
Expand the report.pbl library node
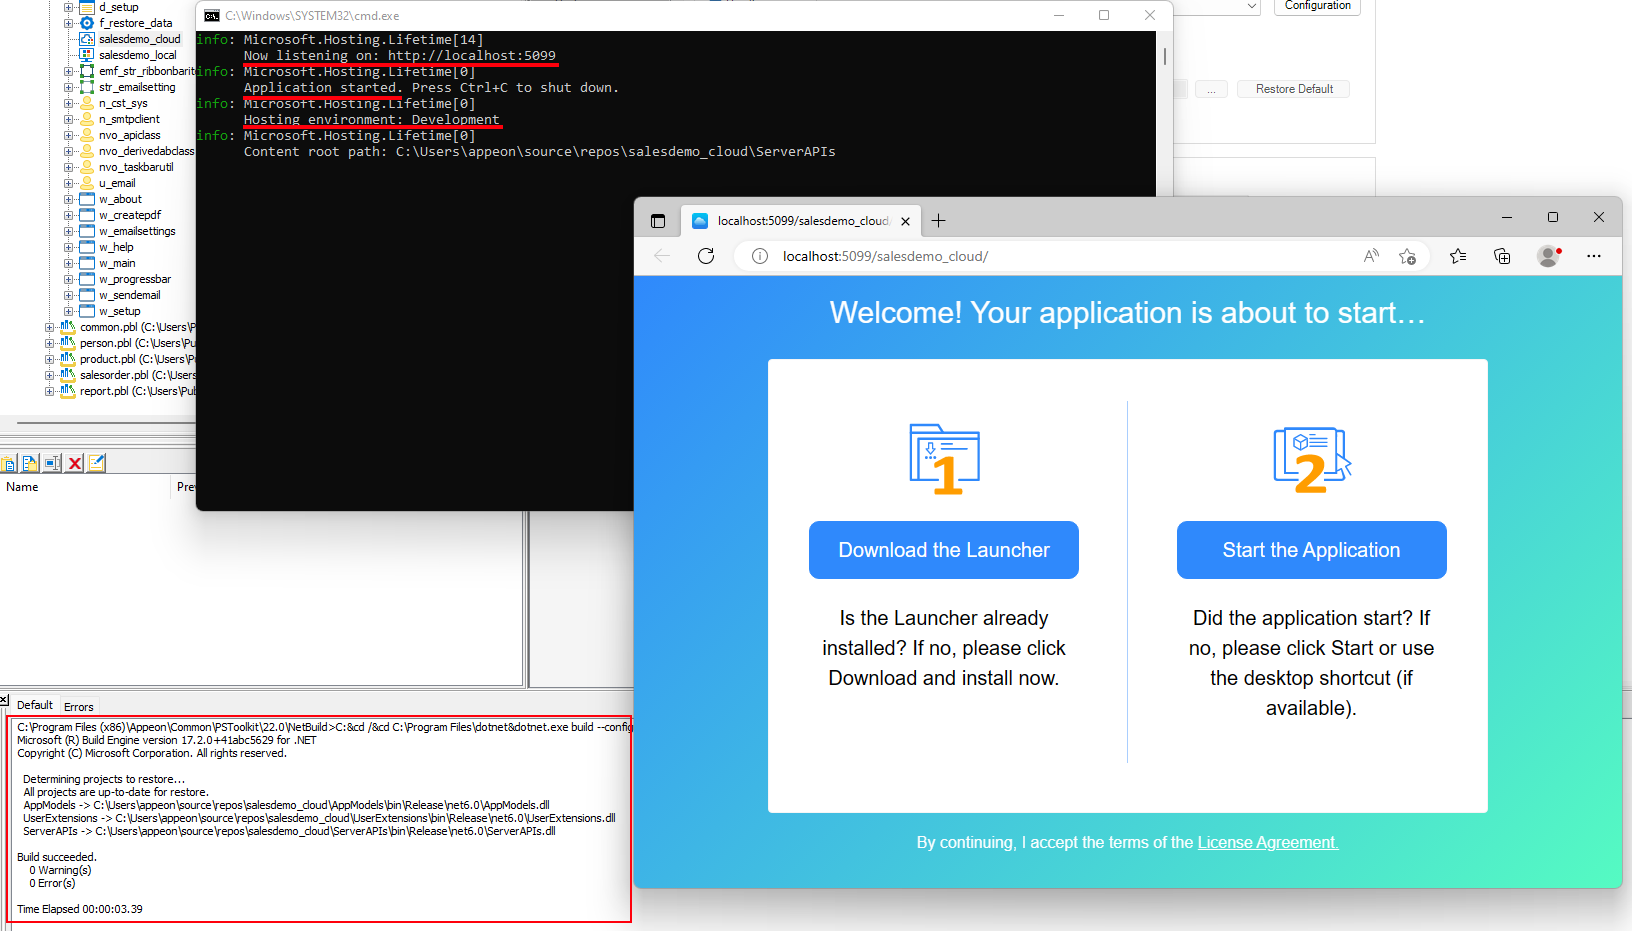coord(50,391)
